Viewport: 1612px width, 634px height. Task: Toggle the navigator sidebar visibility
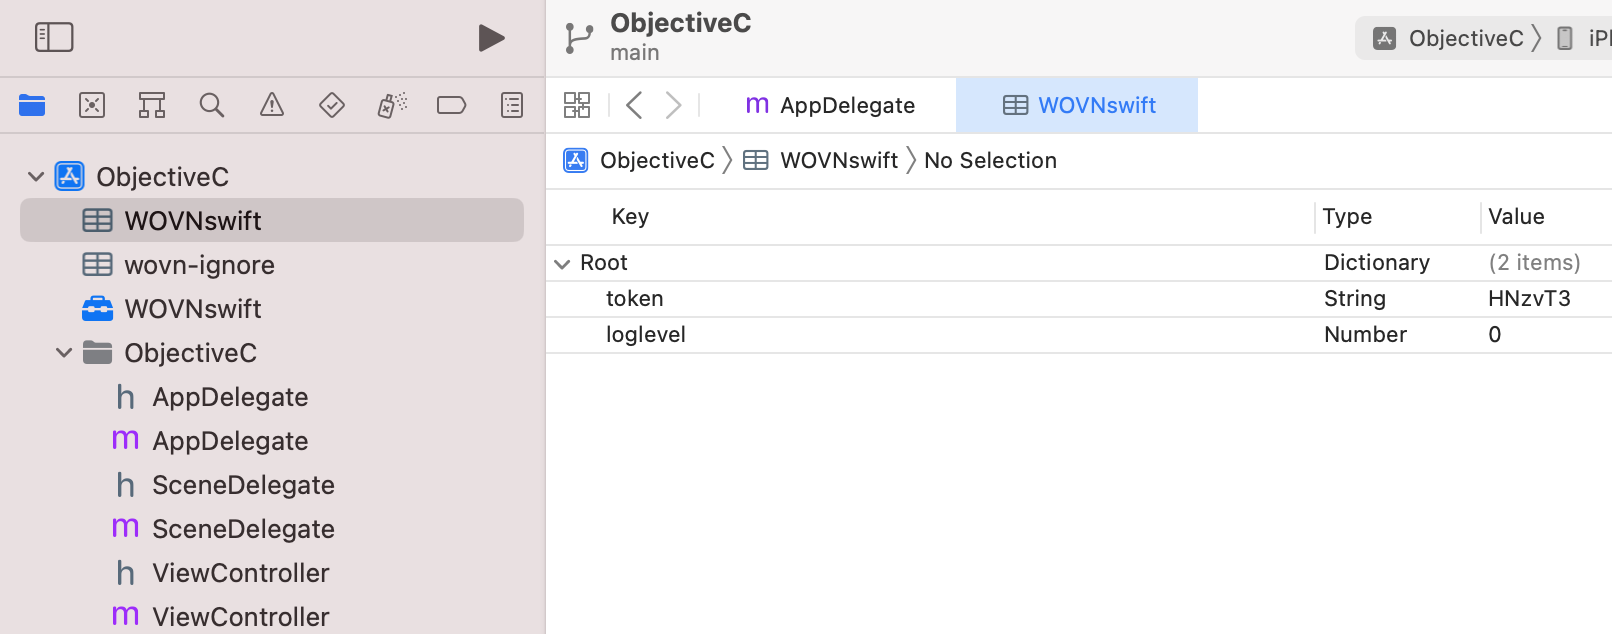point(54,38)
